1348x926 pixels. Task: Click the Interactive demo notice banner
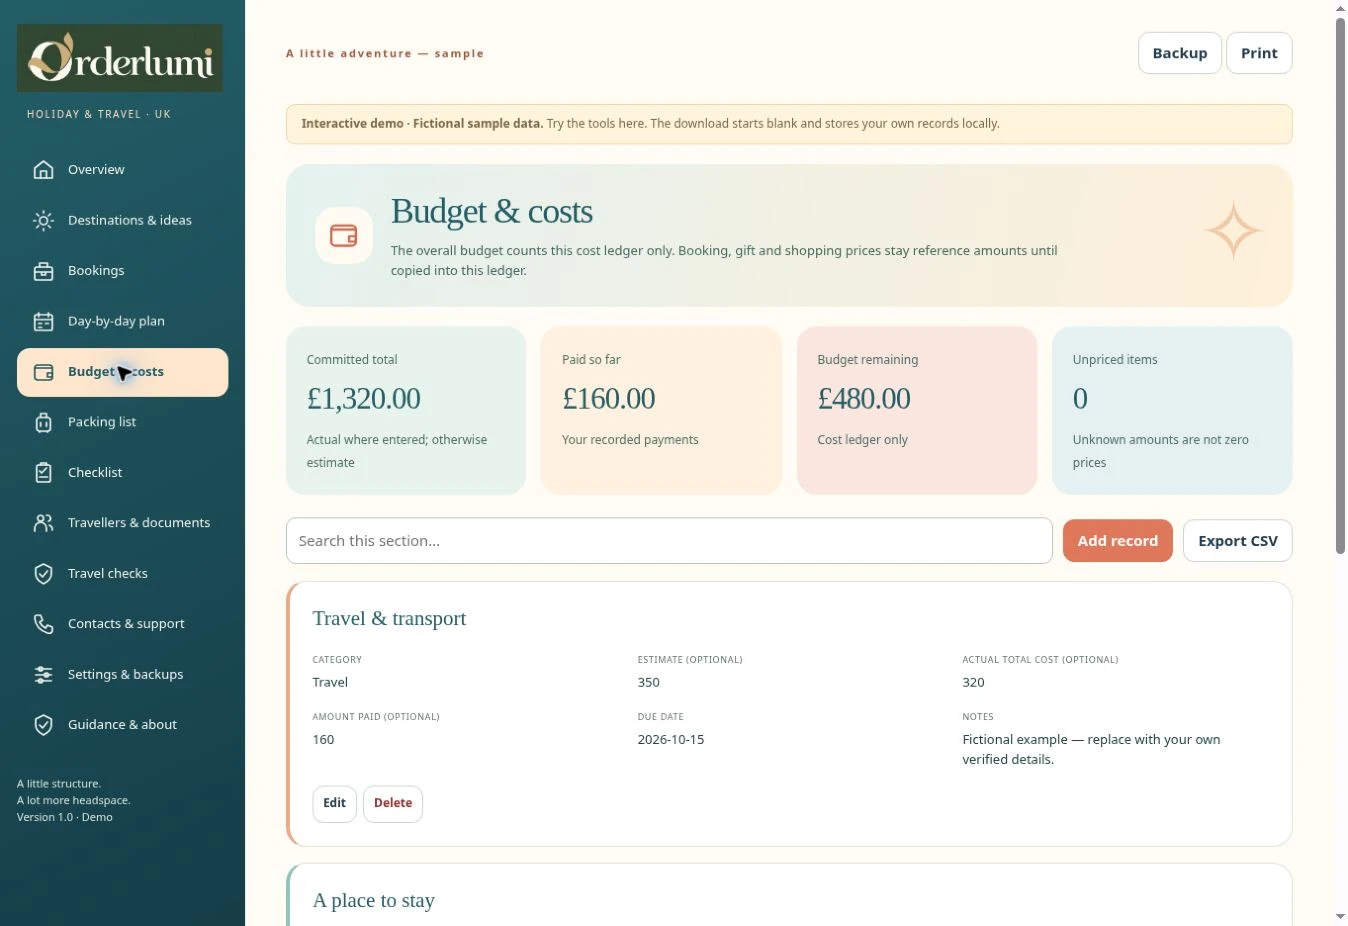click(x=789, y=124)
